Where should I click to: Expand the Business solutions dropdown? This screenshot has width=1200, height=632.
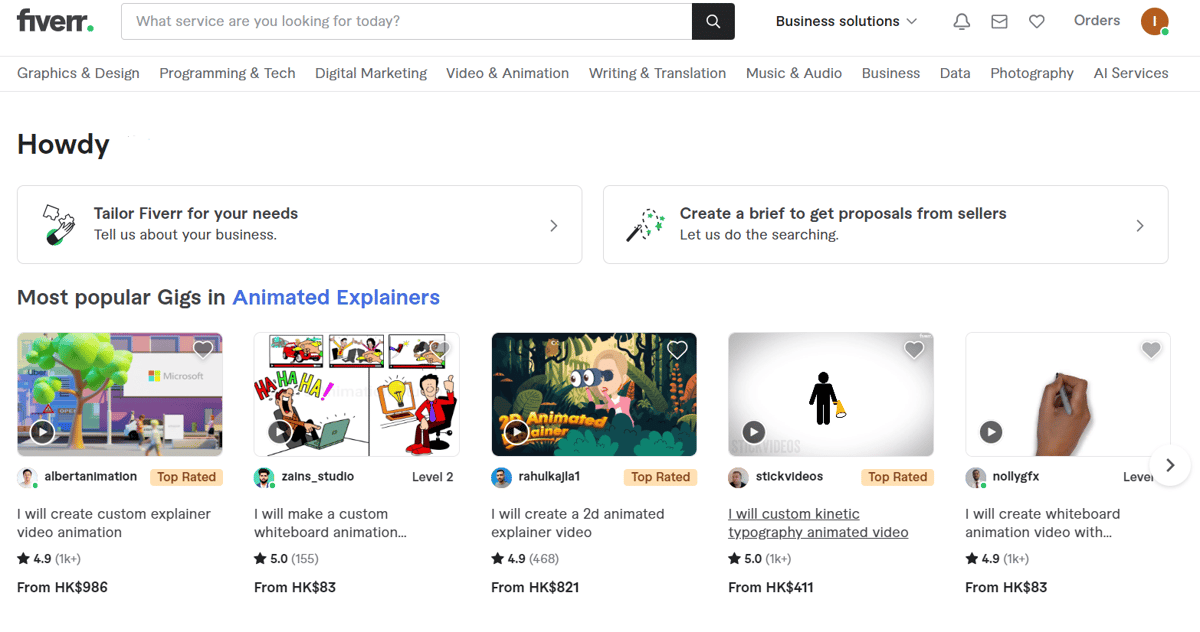[x=846, y=21]
